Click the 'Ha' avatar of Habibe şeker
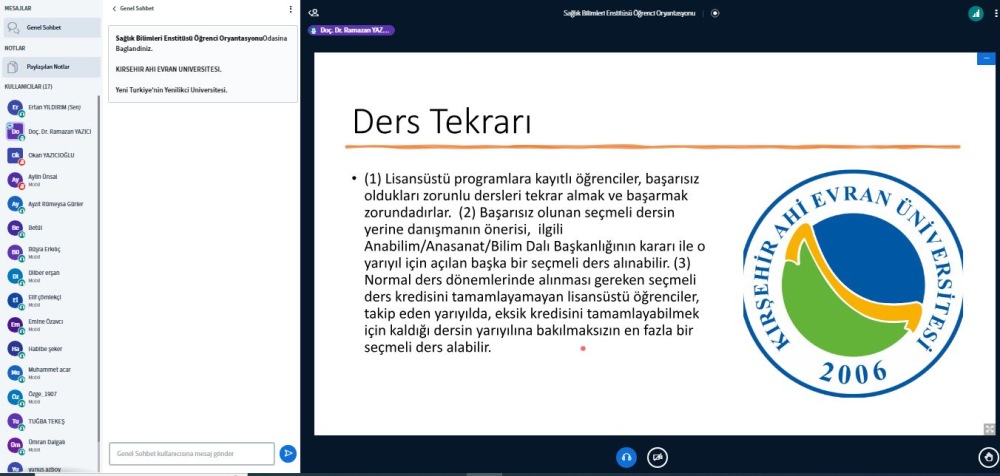Image resolution: width=1000 pixels, height=476 pixels. click(15, 348)
